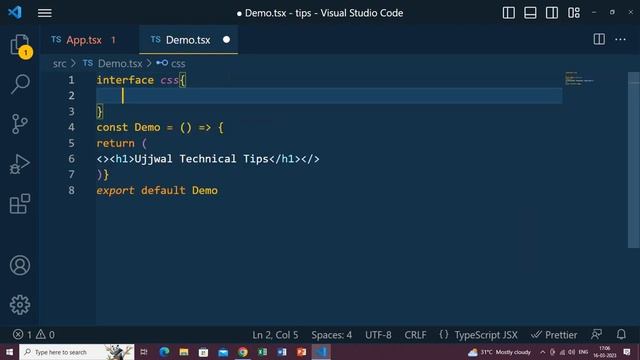The width and height of the screenshot is (640, 360).
Task: Open the errors and warnings indicator
Action: click(x=33, y=335)
